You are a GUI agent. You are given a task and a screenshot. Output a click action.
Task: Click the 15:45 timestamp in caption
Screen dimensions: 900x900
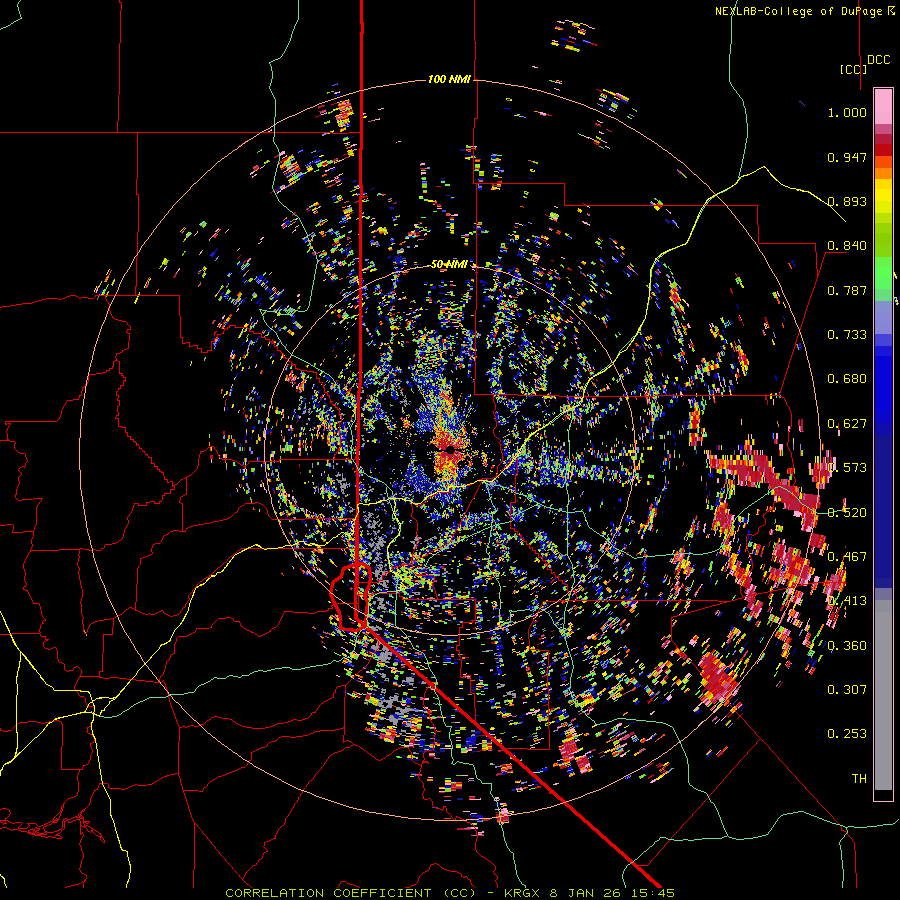tap(655, 893)
